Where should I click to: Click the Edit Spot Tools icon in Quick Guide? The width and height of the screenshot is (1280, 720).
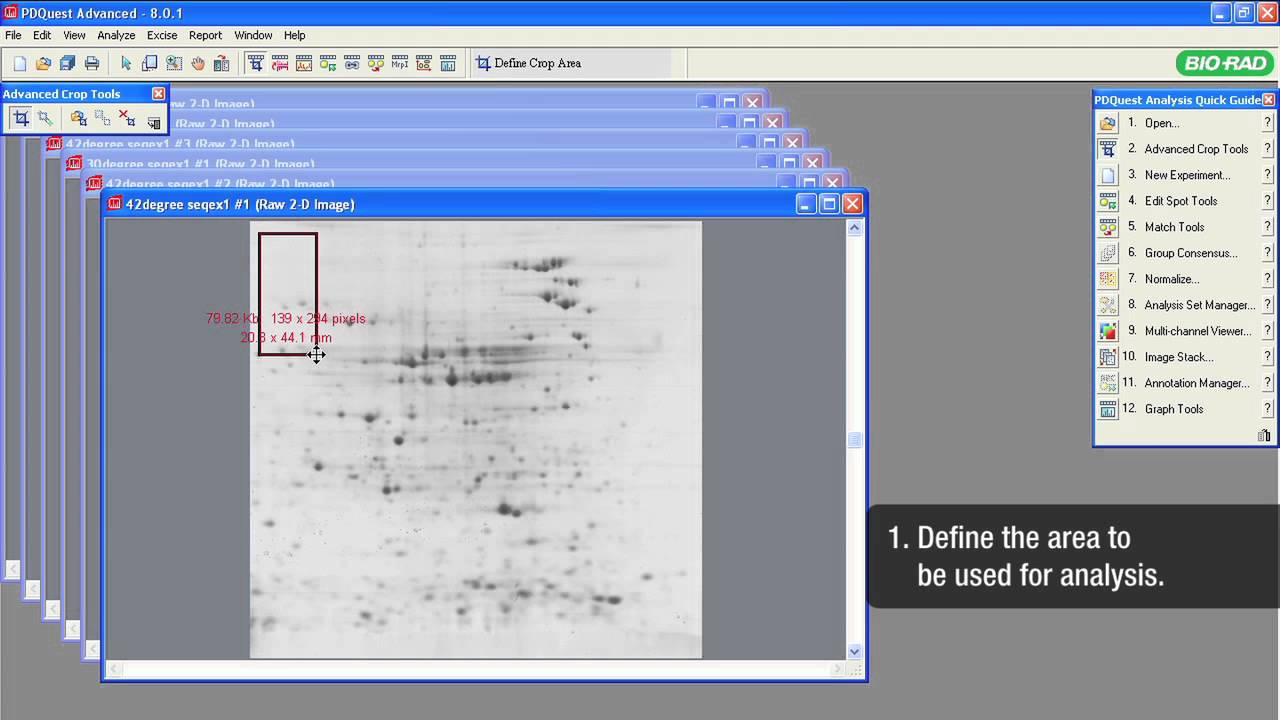tap(1108, 201)
